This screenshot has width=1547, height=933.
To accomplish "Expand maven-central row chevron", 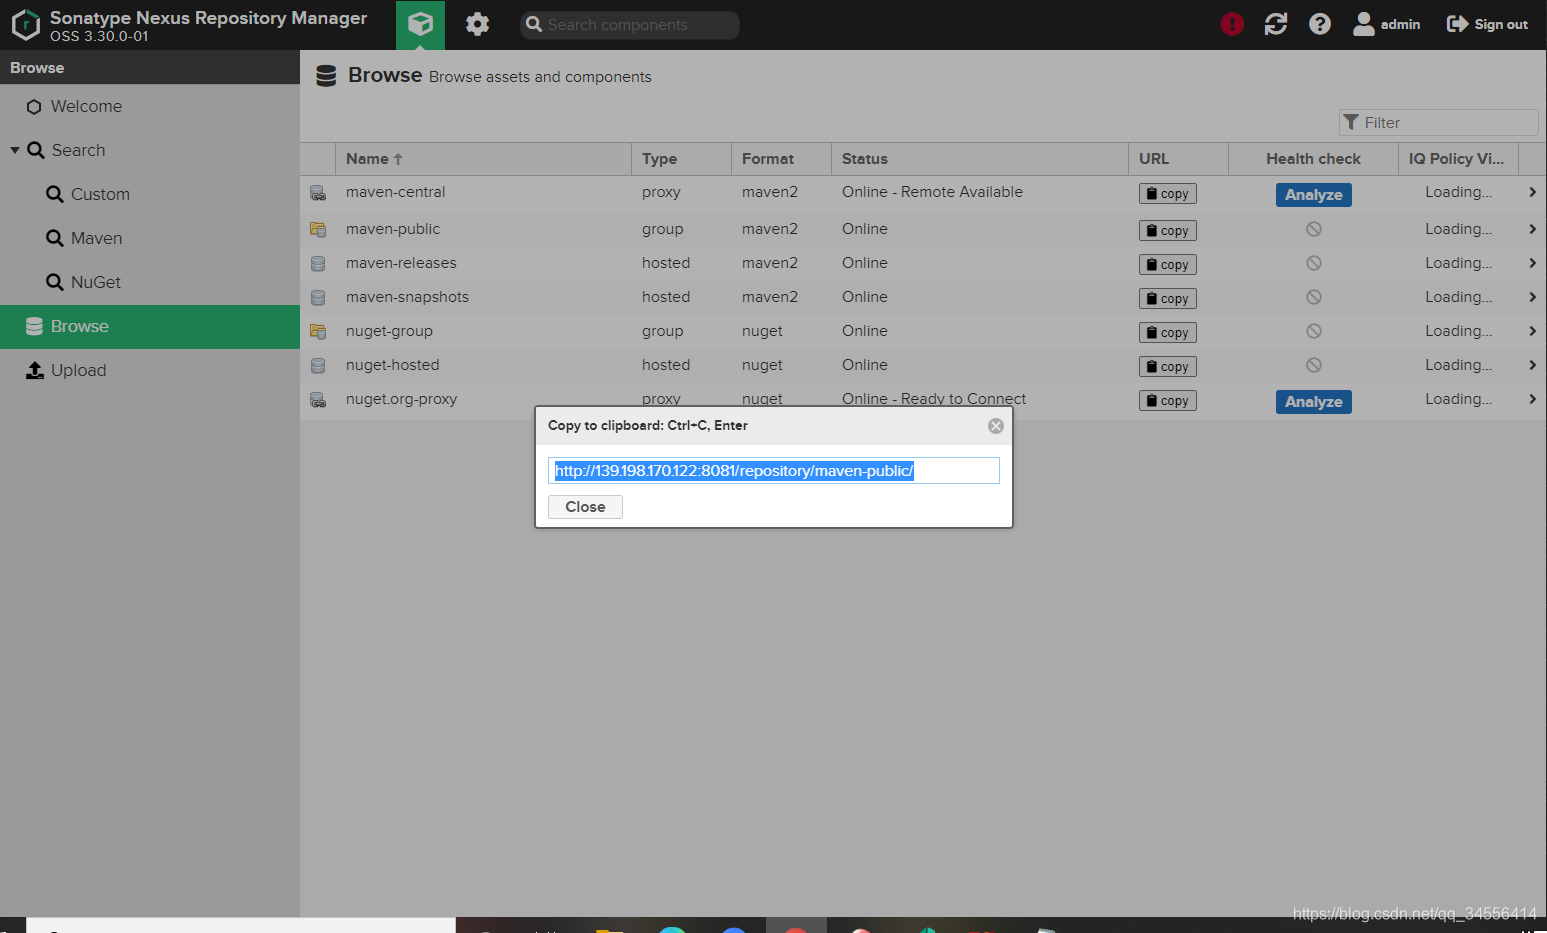I will 1532,192.
